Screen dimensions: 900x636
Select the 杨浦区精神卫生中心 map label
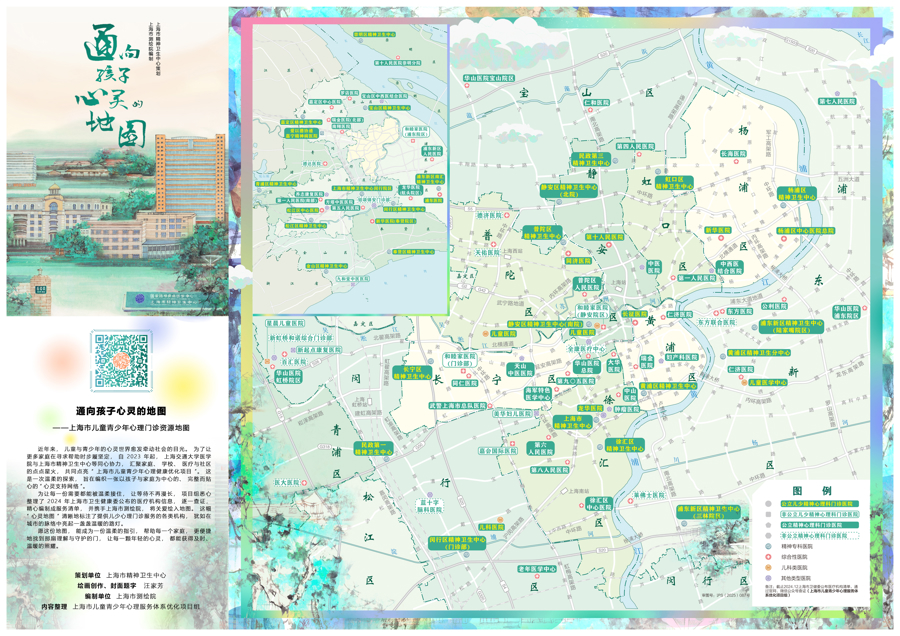click(796, 193)
